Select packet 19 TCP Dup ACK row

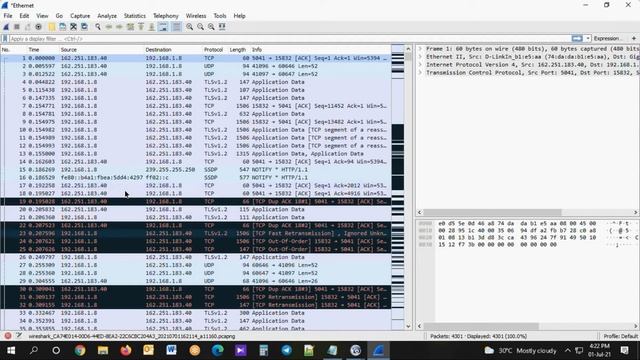(196, 201)
